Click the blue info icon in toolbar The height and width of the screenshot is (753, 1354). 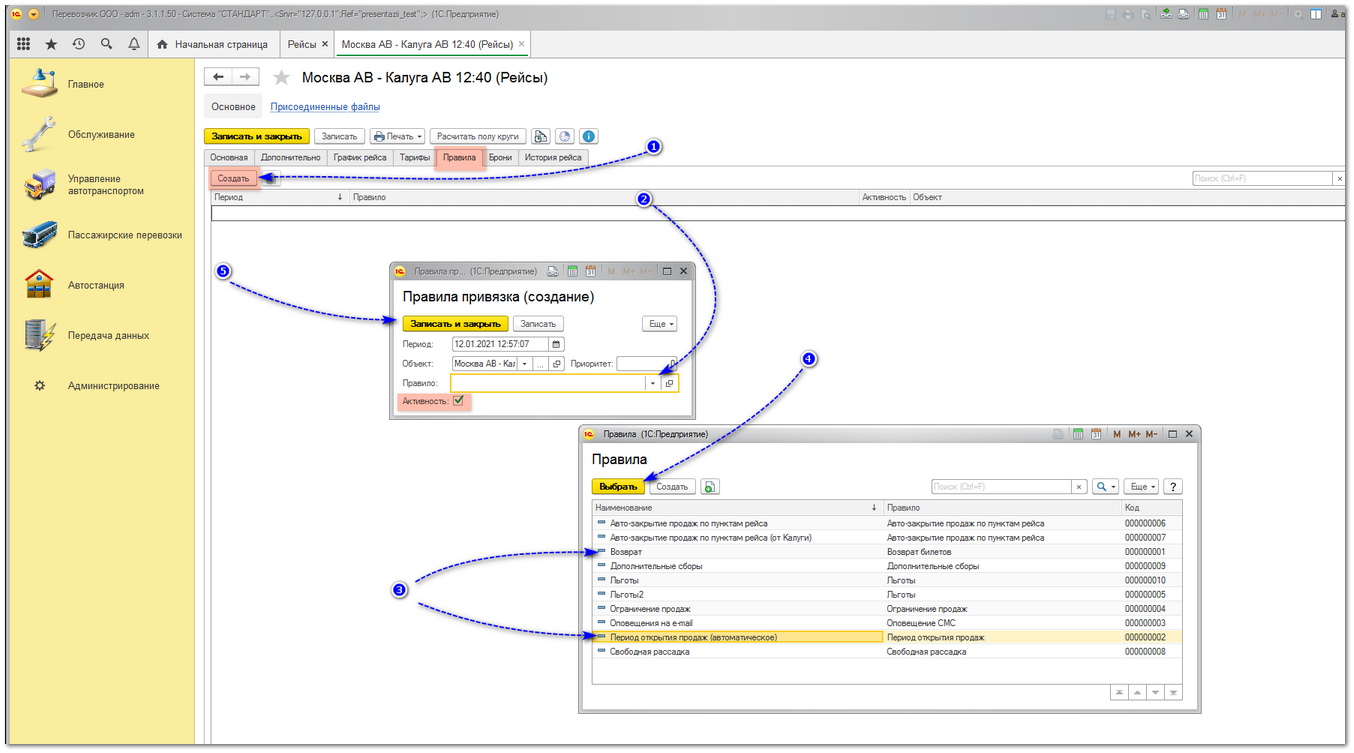click(589, 137)
